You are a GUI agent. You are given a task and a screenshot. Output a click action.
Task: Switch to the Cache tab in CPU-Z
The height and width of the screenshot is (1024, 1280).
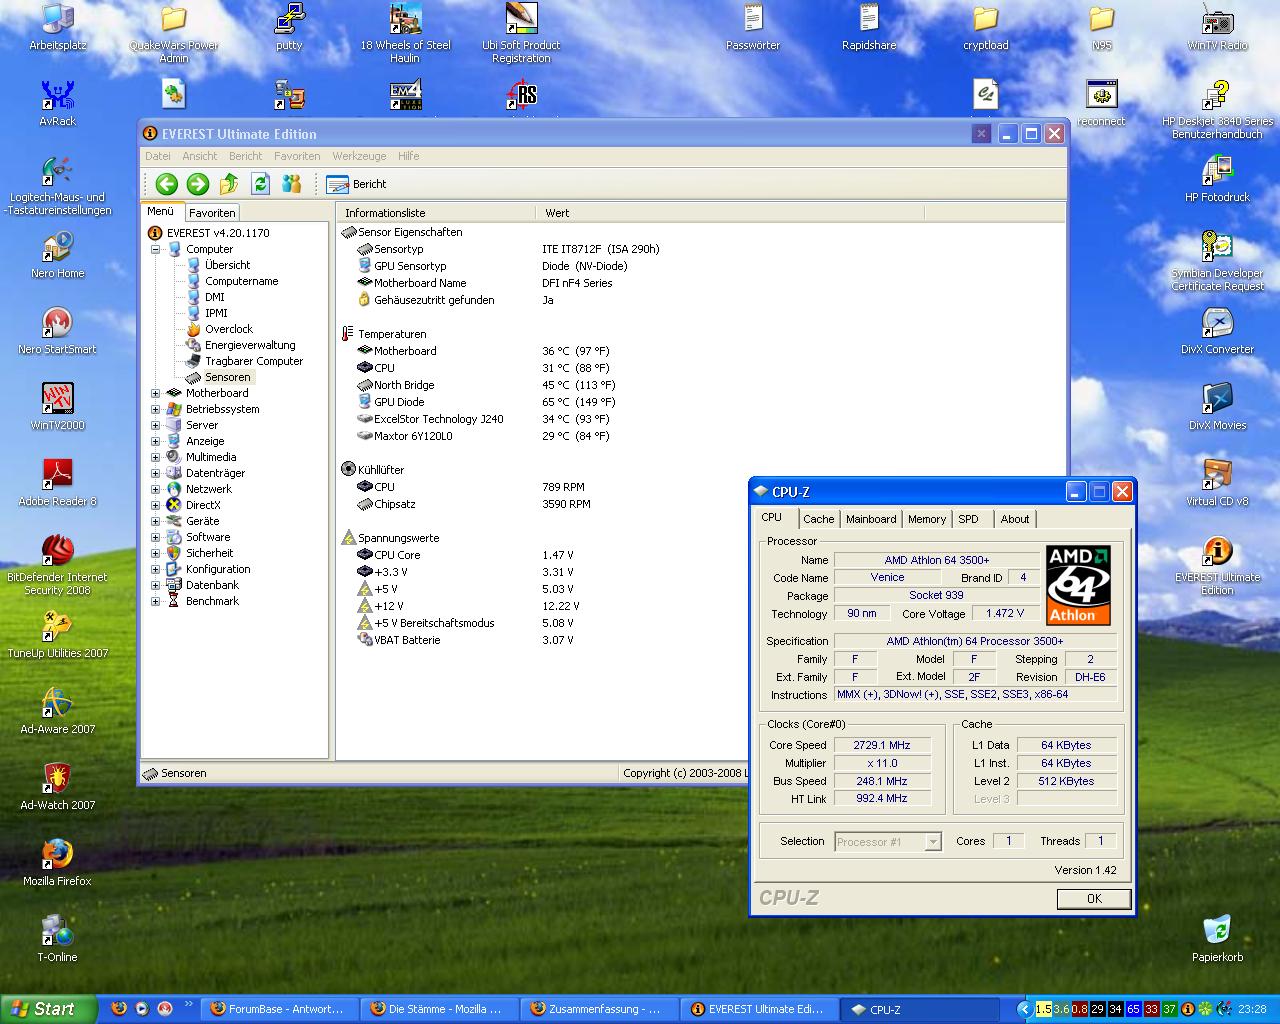click(818, 519)
